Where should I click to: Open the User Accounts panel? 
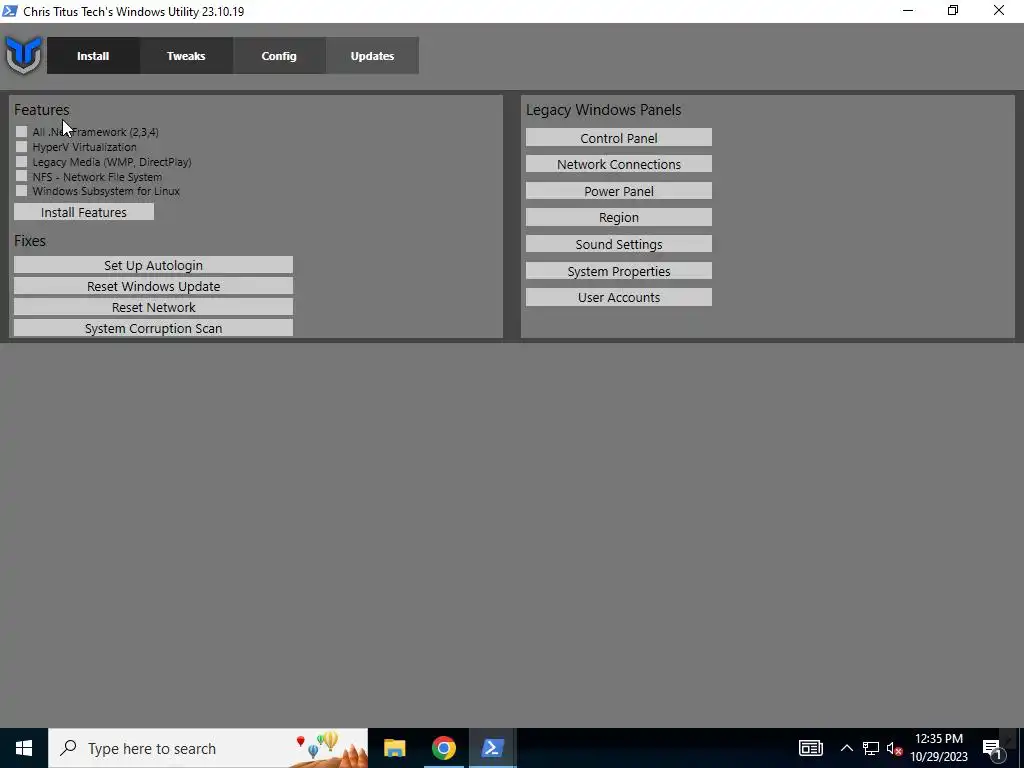(618, 297)
